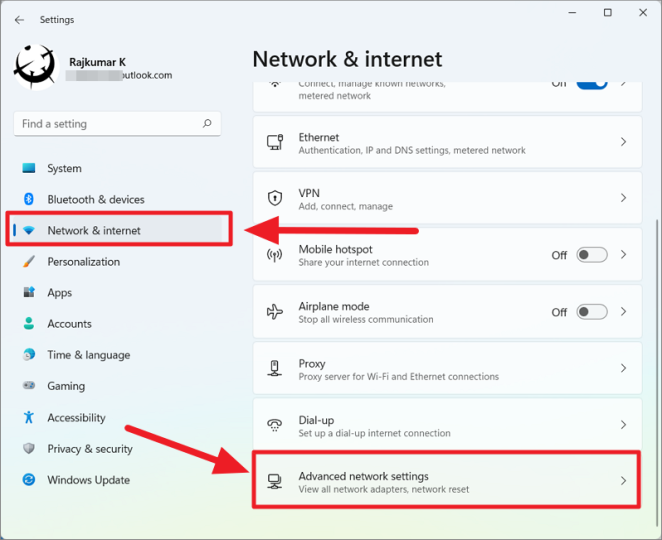Click the Advanced network settings computer icon
Screen dimensions: 662x540
point(275,481)
